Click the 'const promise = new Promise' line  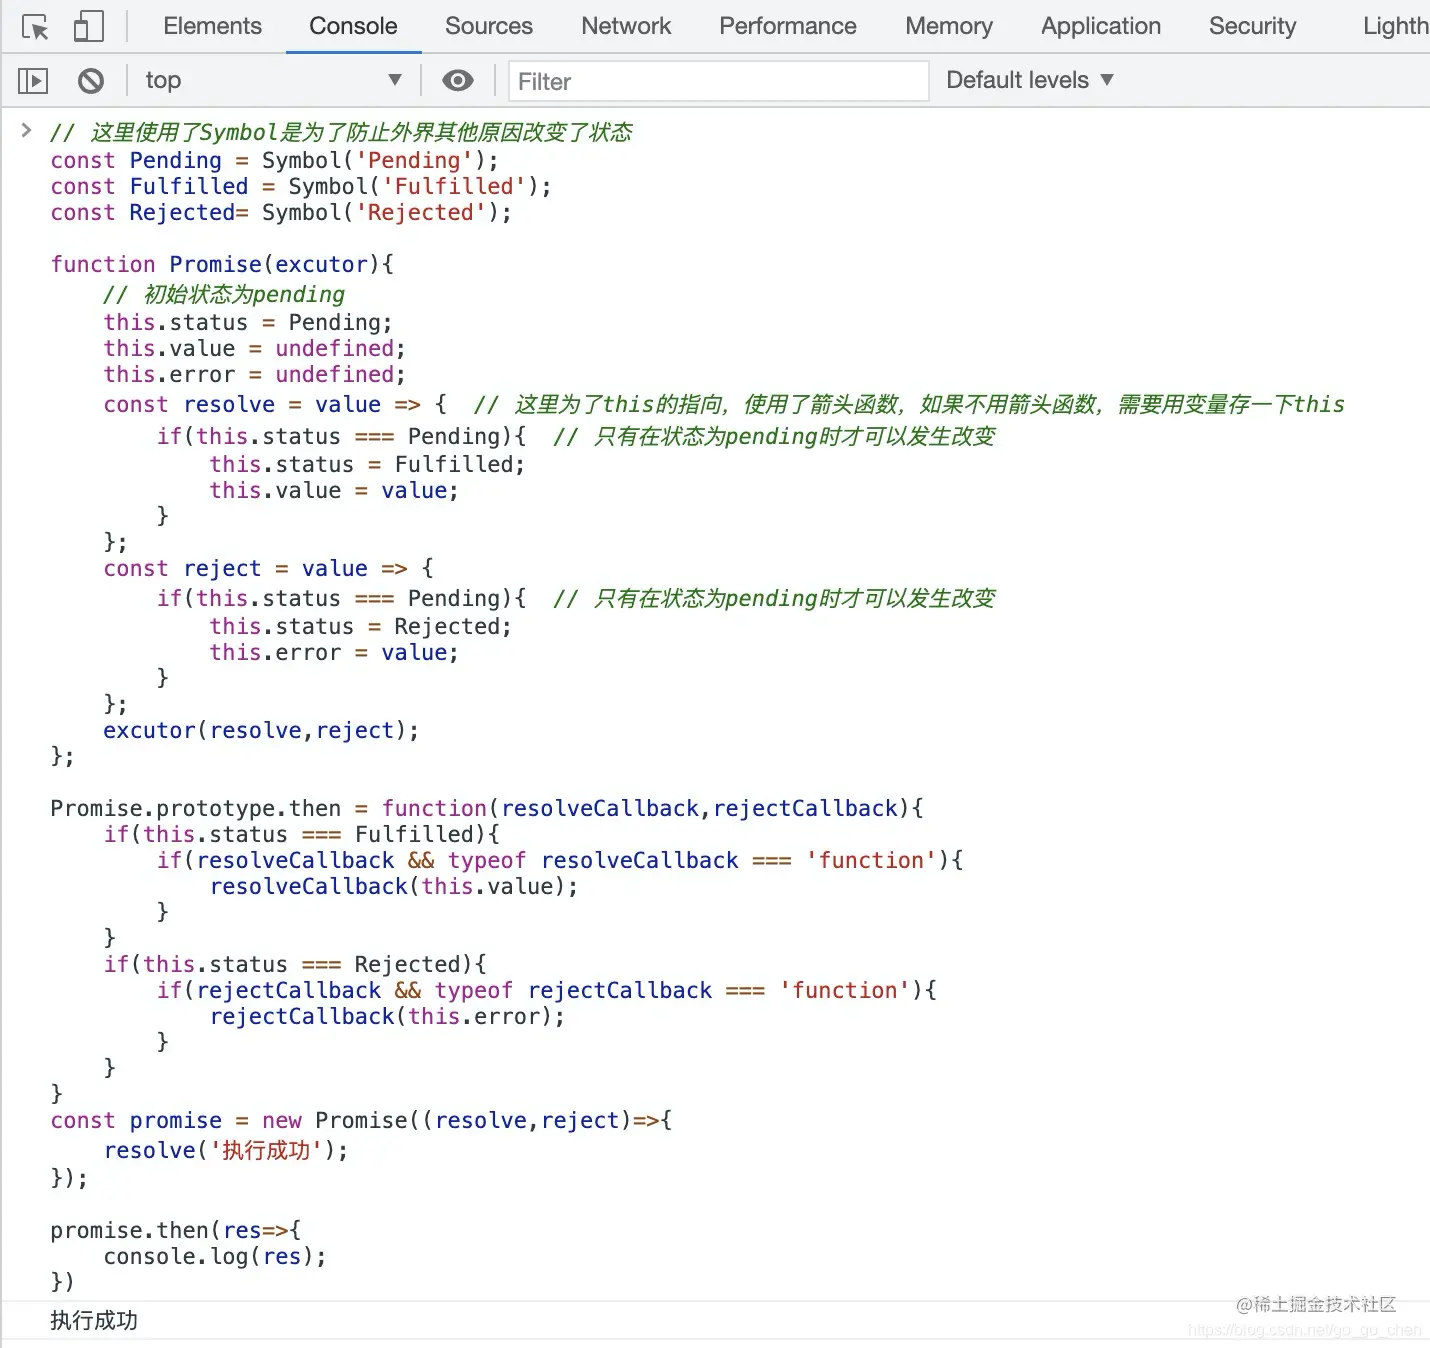click(x=361, y=1120)
